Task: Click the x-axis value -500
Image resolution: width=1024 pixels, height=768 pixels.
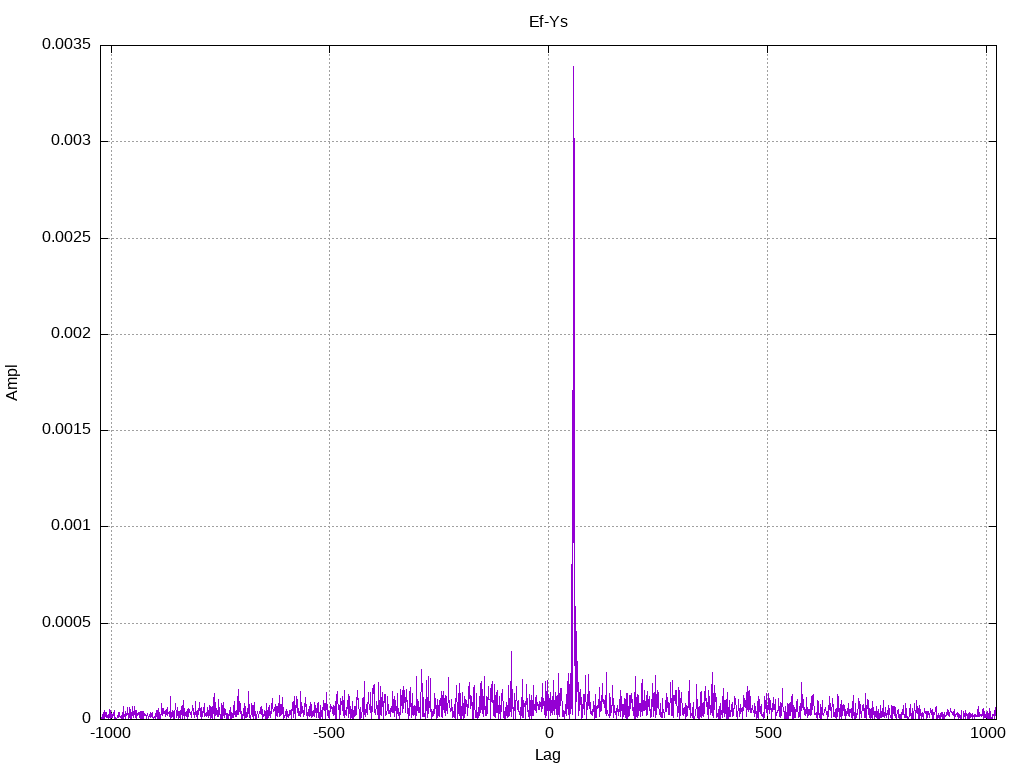Action: (328, 733)
